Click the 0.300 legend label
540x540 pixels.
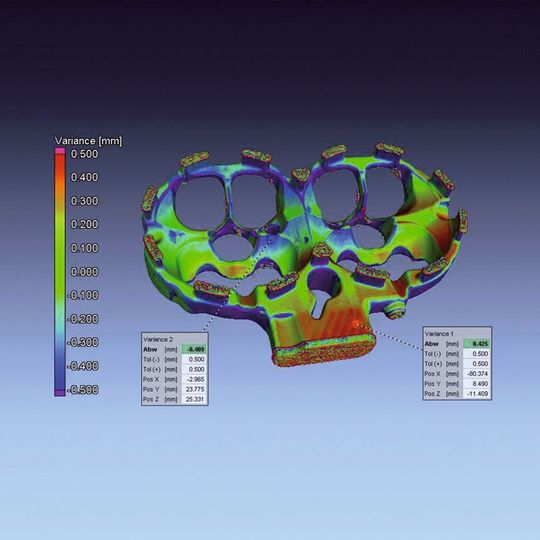84,201
